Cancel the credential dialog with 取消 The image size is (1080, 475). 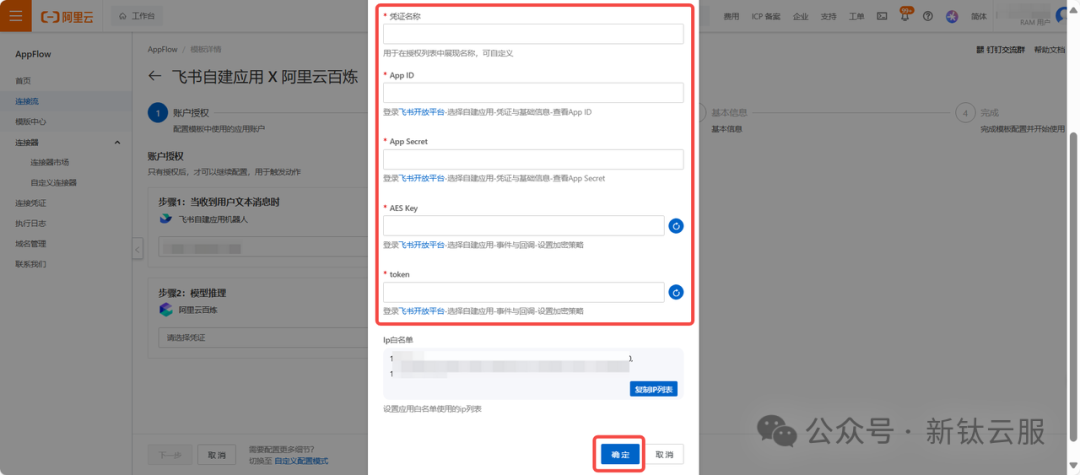(664, 455)
